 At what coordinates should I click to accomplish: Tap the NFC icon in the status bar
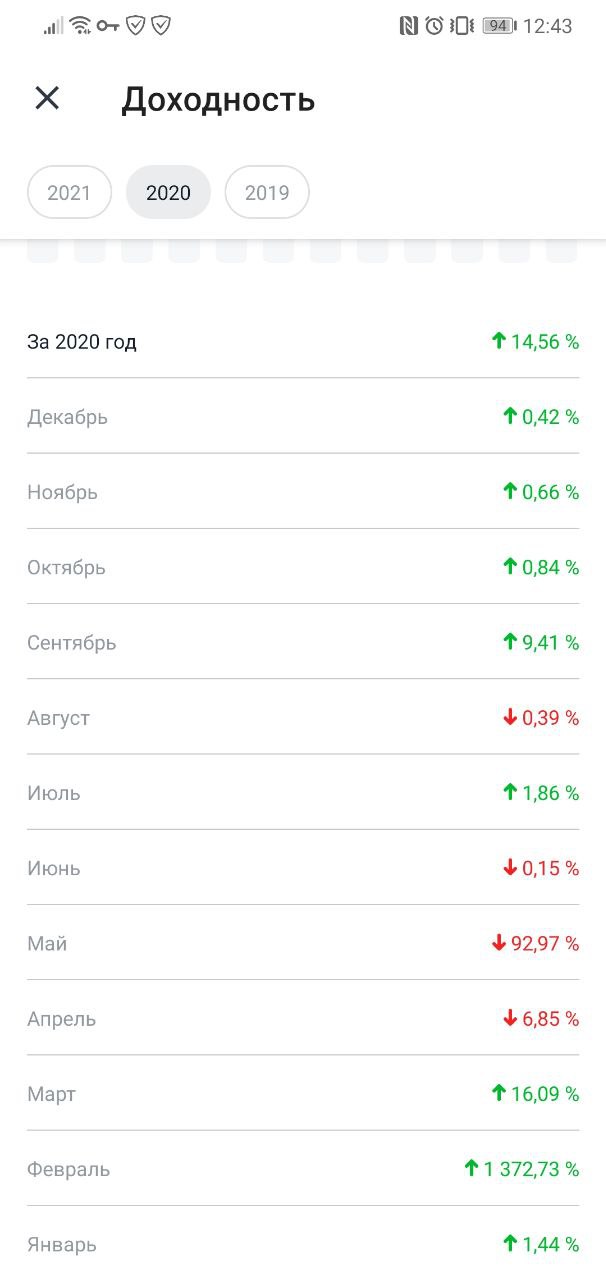408,26
